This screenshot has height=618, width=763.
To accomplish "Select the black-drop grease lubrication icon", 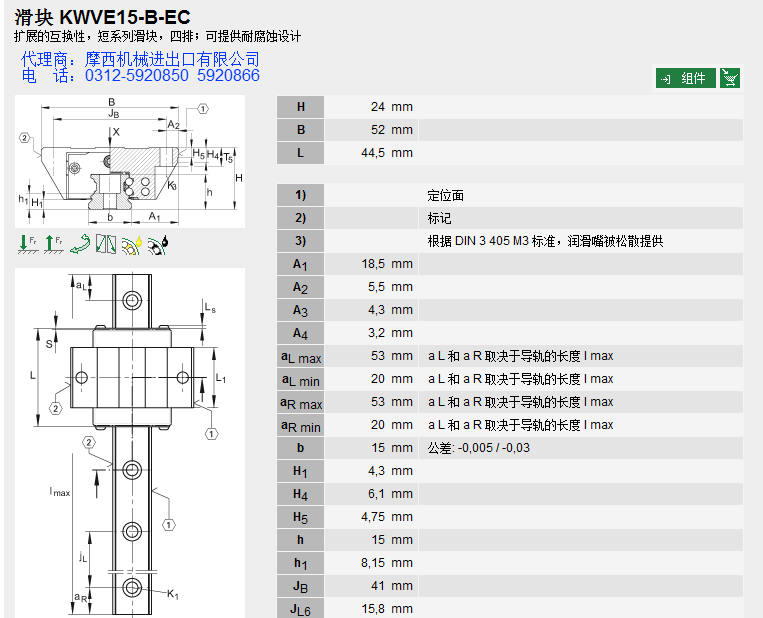I will (158, 243).
